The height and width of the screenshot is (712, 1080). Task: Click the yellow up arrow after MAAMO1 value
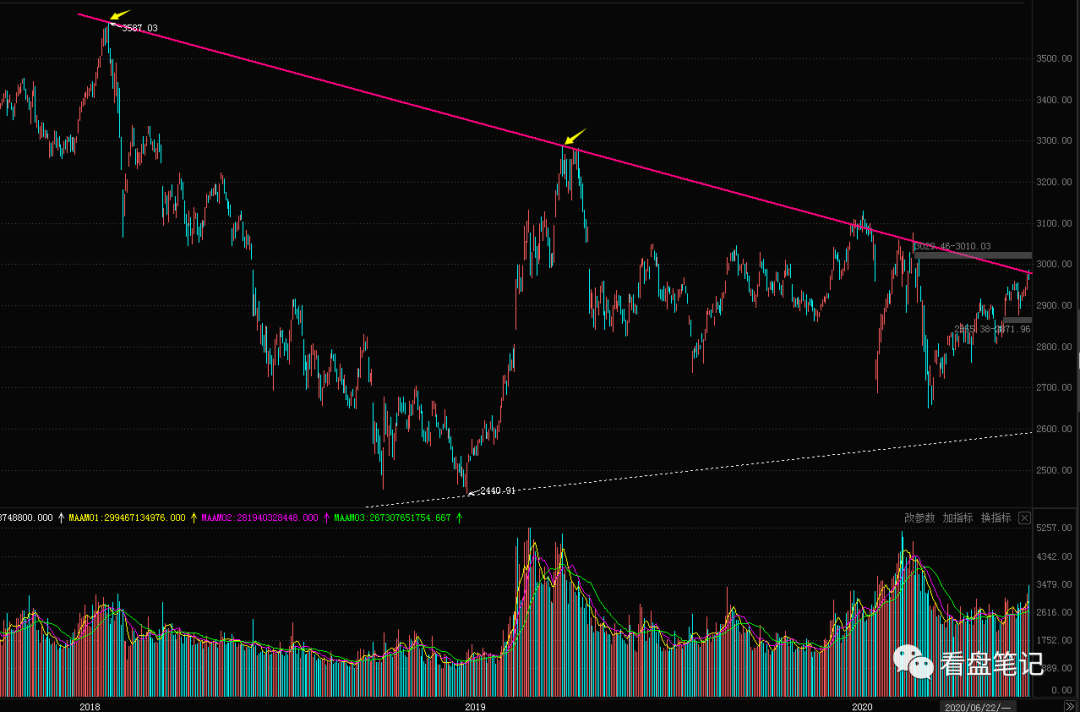coord(194,518)
